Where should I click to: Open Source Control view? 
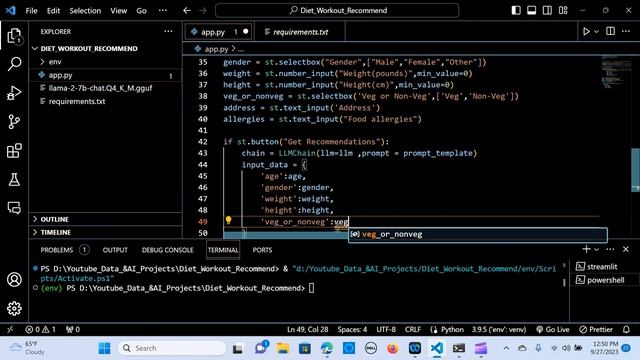tap(14, 122)
